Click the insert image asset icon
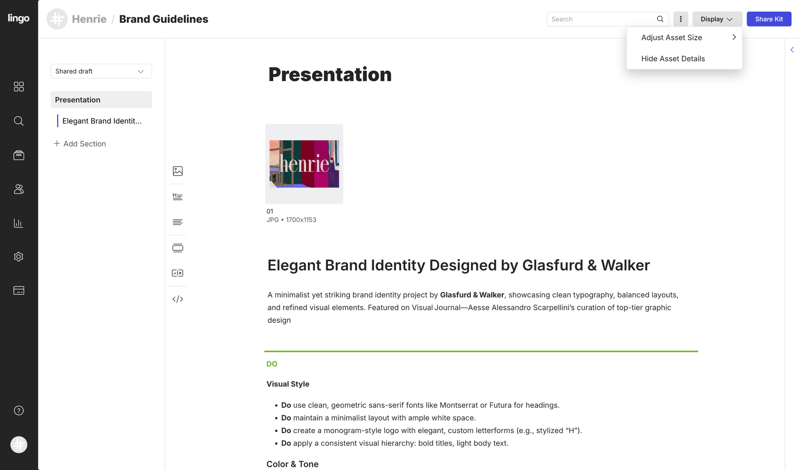This screenshot has height=470, width=800. [x=177, y=171]
